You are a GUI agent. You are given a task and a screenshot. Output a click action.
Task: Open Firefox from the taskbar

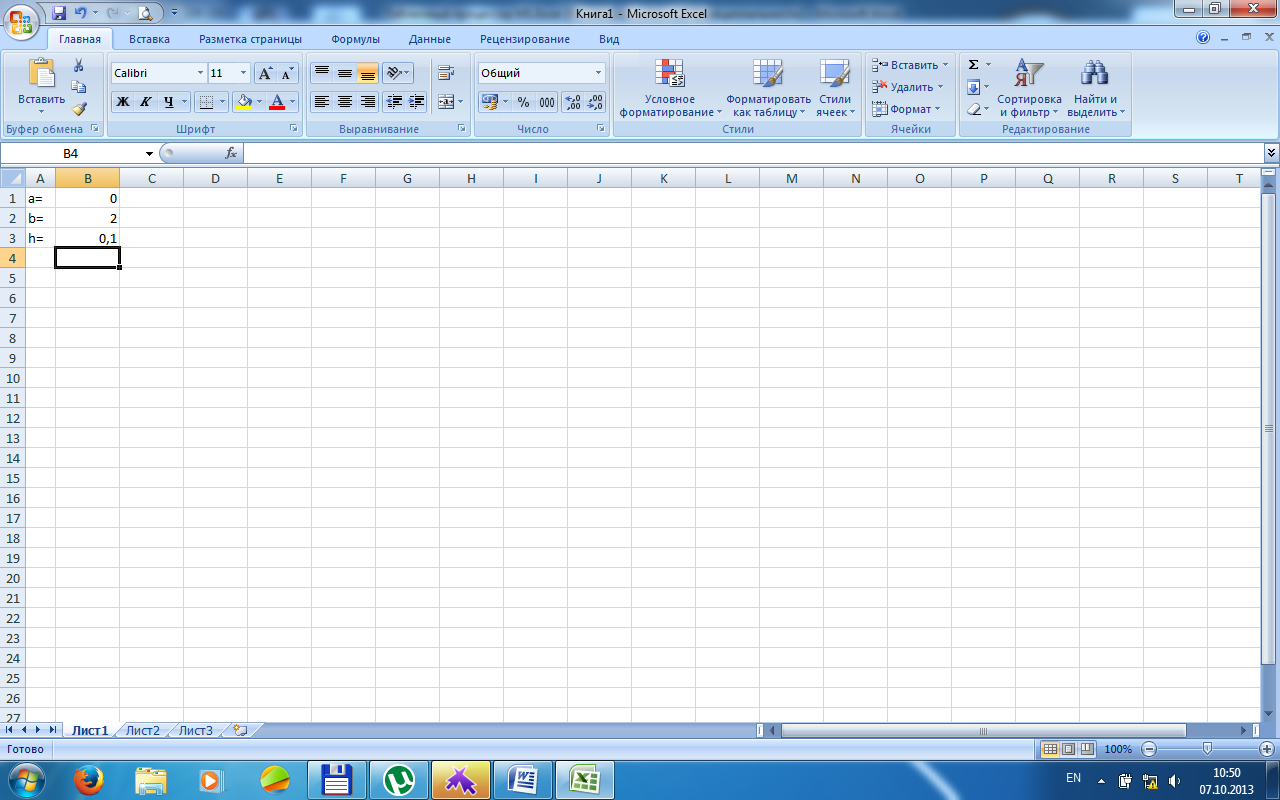(89, 779)
